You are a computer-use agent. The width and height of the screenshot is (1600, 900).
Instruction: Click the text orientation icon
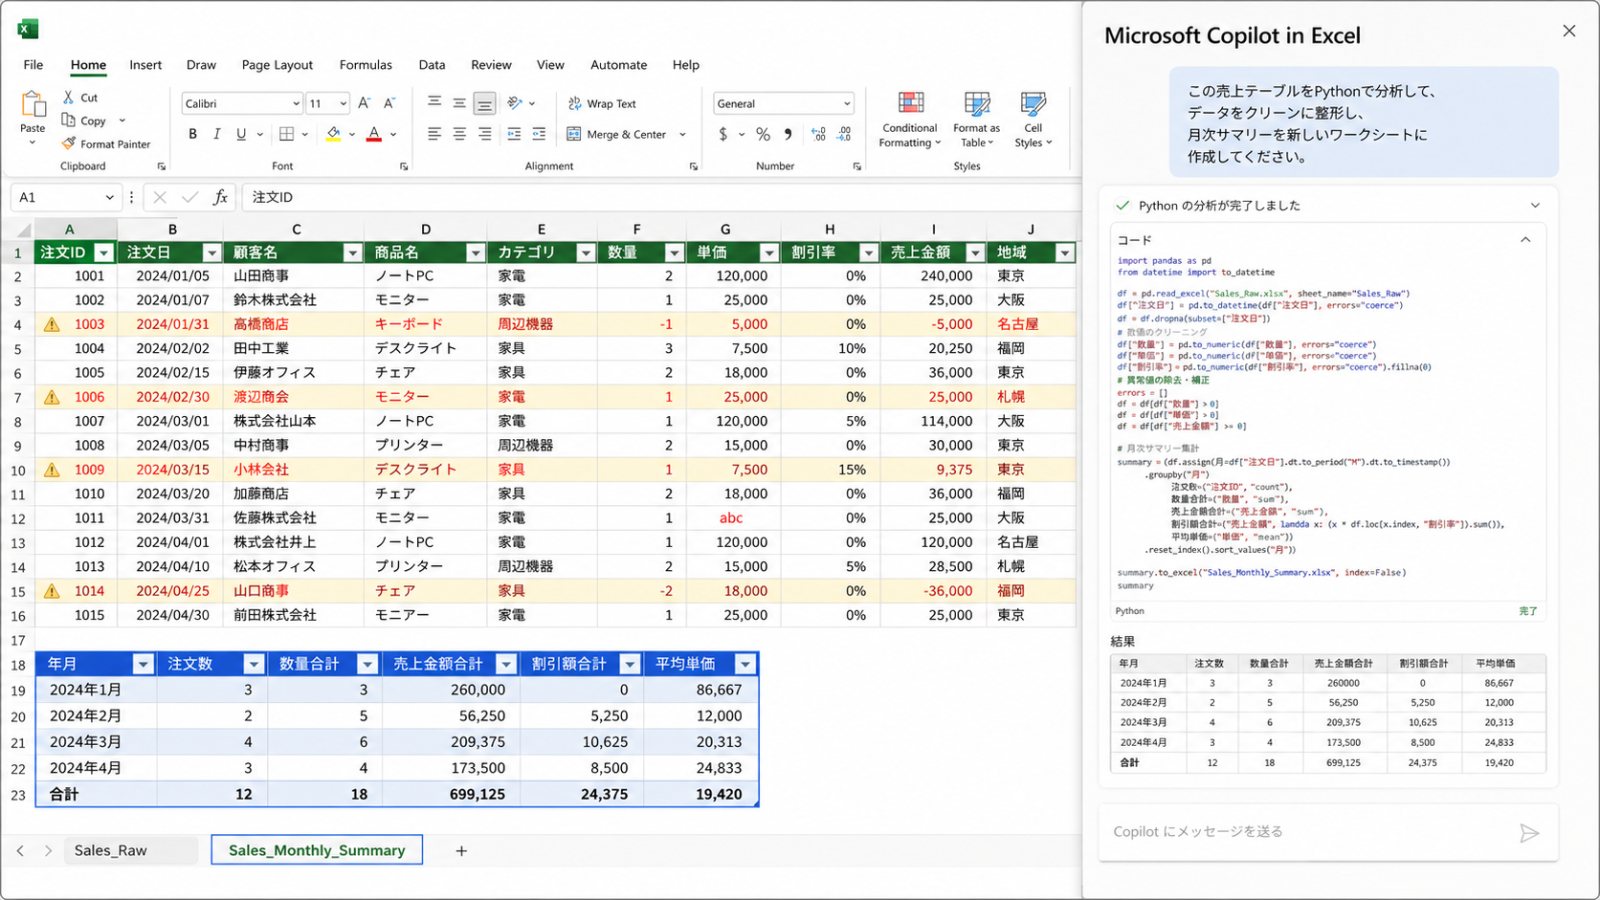click(x=515, y=102)
